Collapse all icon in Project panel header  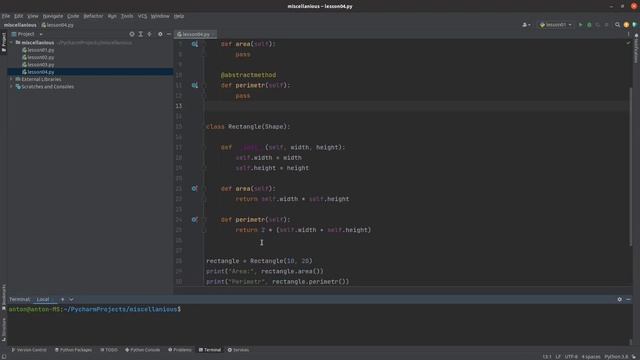[x=149, y=34]
